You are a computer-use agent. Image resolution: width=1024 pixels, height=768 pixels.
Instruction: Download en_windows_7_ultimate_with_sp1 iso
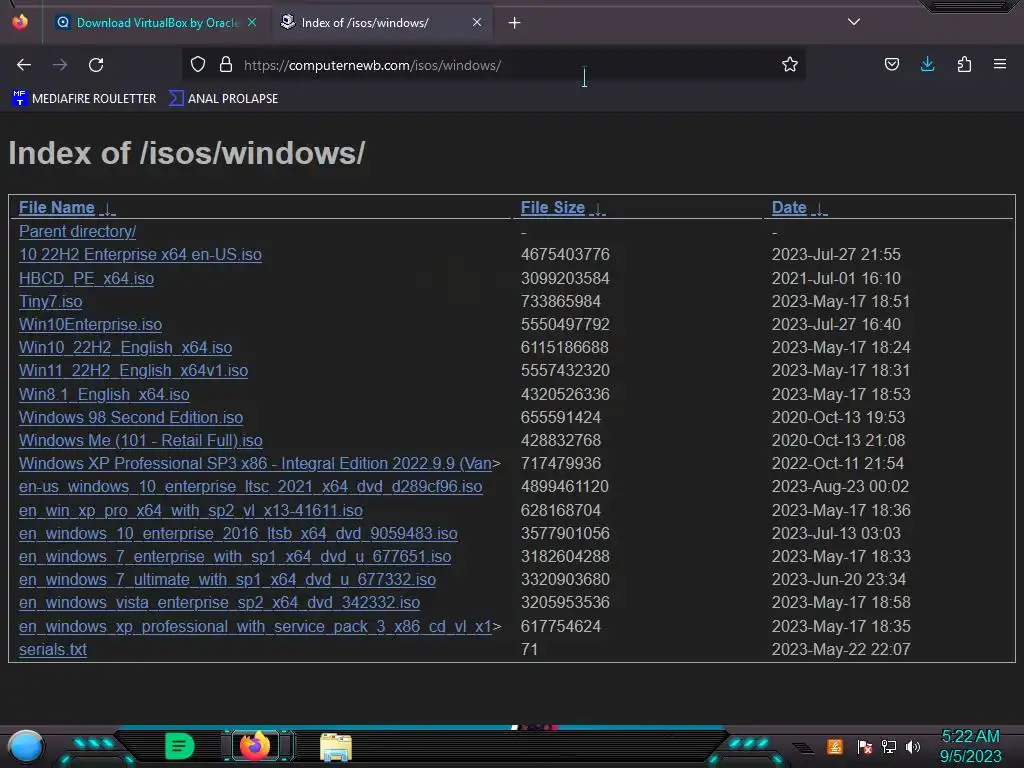pos(227,579)
